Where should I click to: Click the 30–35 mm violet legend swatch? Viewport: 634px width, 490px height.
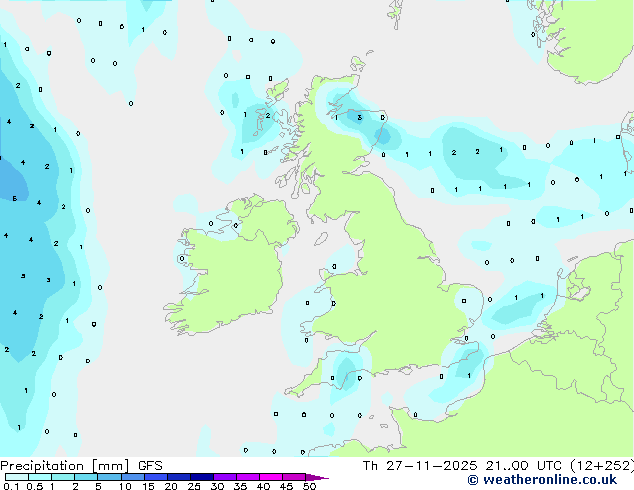pos(225,477)
